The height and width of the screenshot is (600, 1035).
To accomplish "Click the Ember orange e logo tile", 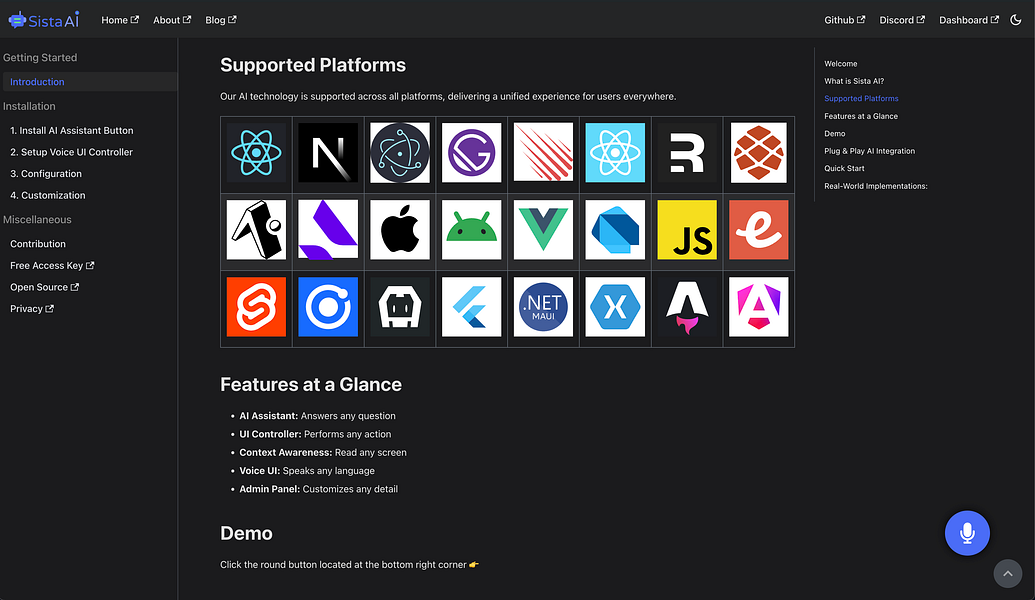I will 758,230.
